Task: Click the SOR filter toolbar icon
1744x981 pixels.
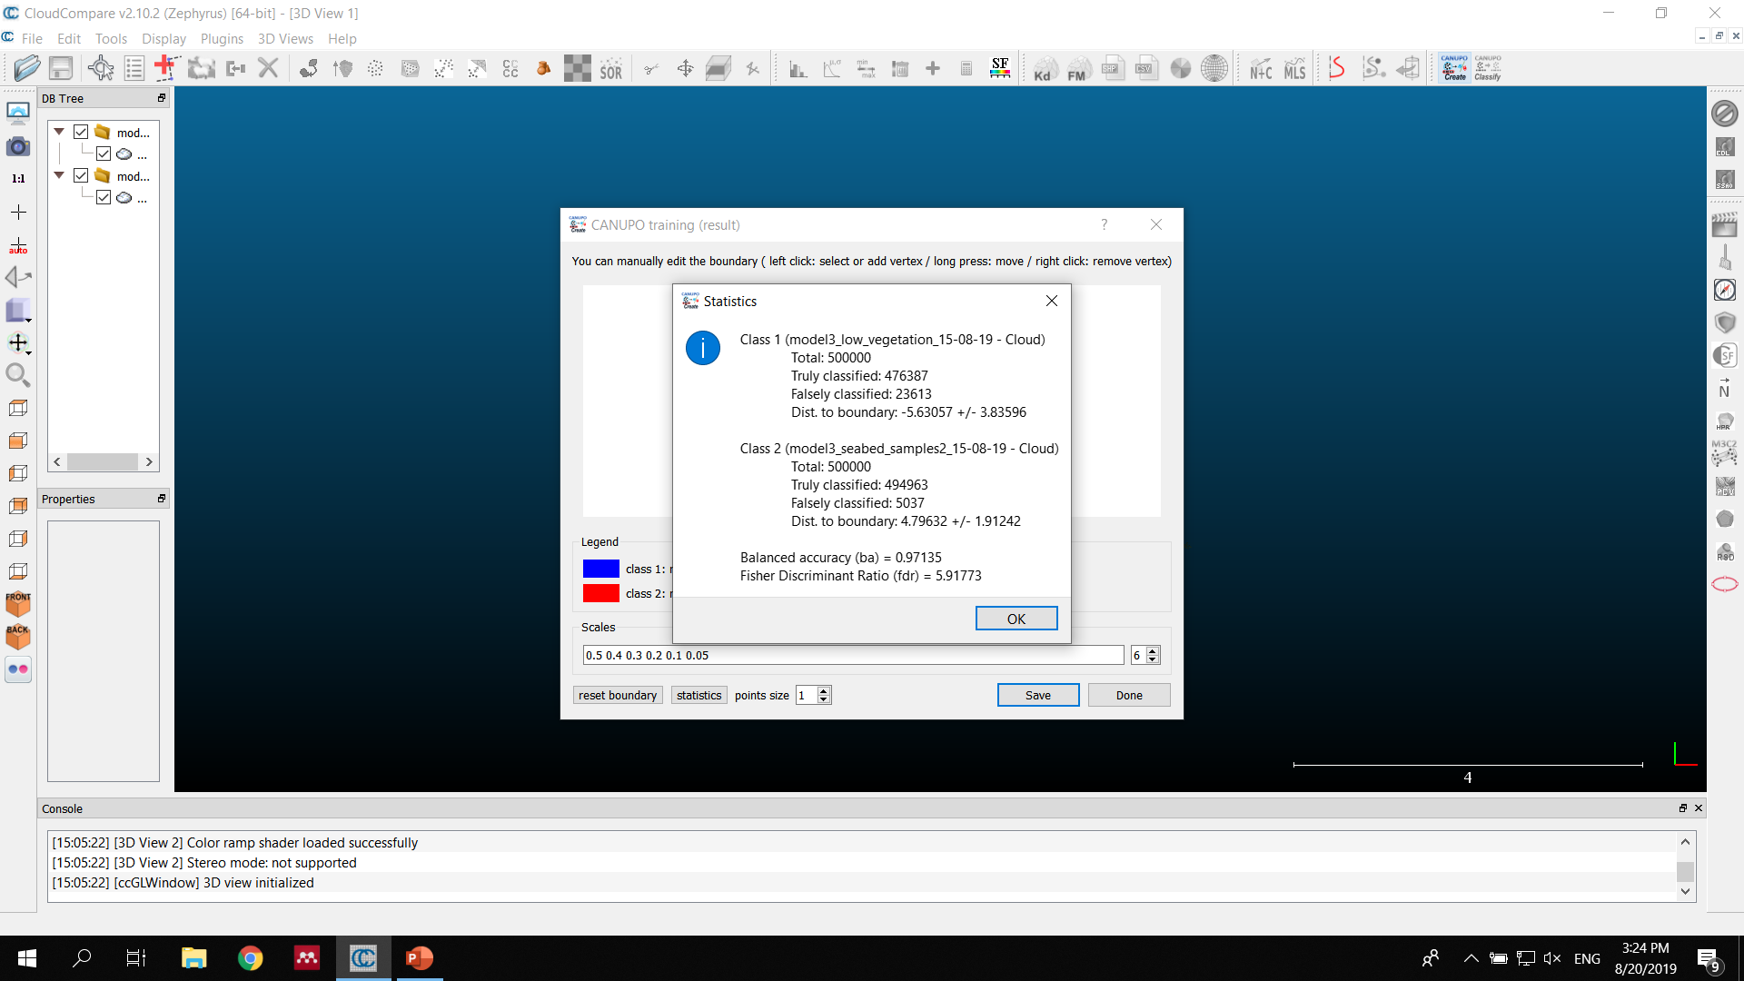Action: [611, 69]
